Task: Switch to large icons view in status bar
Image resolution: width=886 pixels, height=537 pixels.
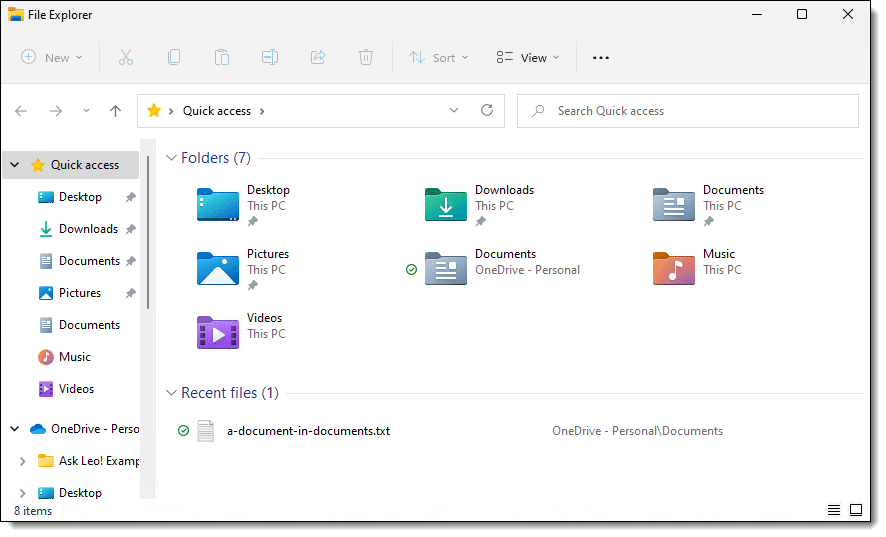Action: (856, 510)
